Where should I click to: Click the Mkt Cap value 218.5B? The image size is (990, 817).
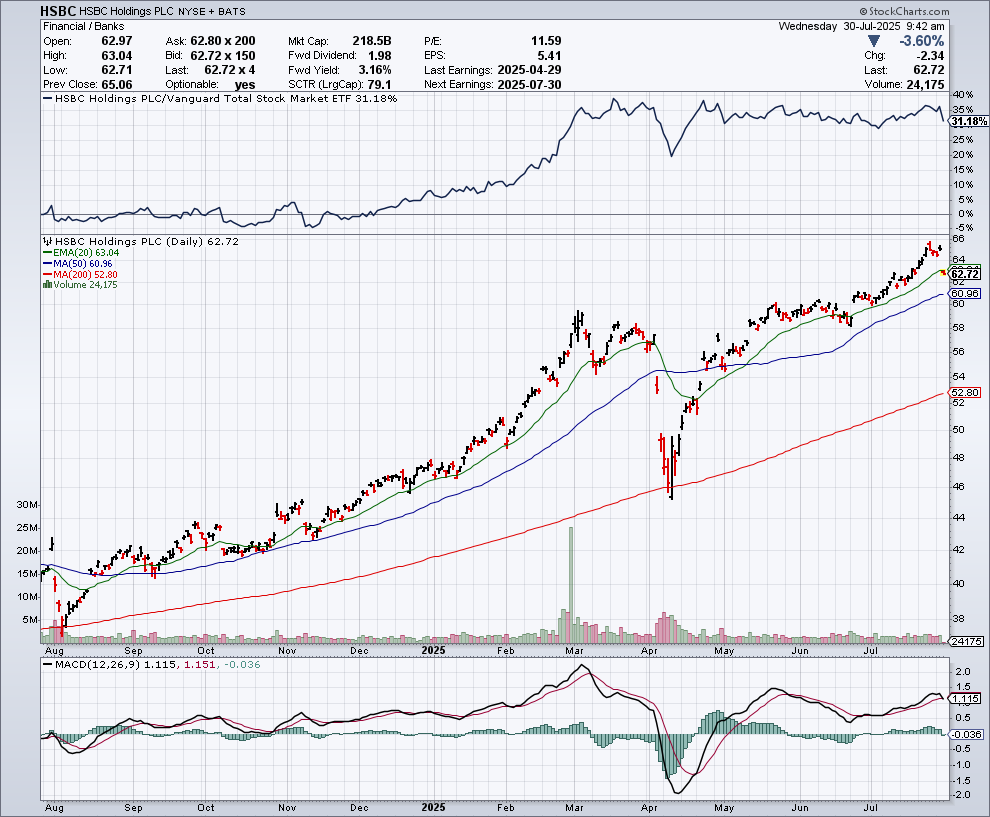(x=372, y=41)
